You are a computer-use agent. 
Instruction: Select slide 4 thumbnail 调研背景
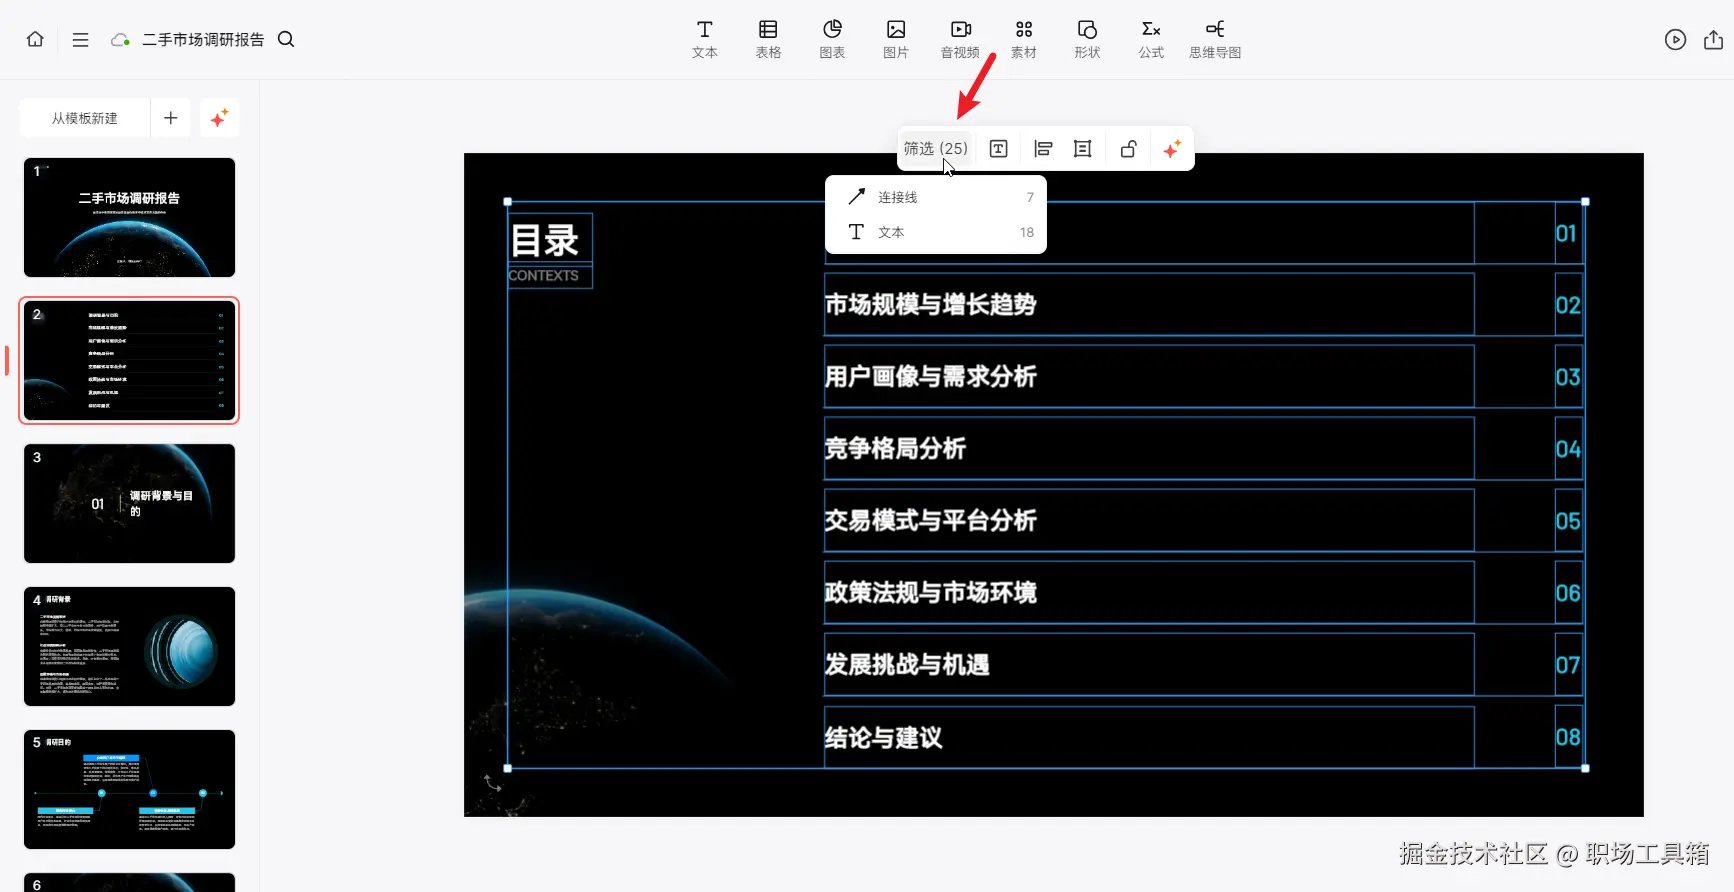tap(129, 646)
